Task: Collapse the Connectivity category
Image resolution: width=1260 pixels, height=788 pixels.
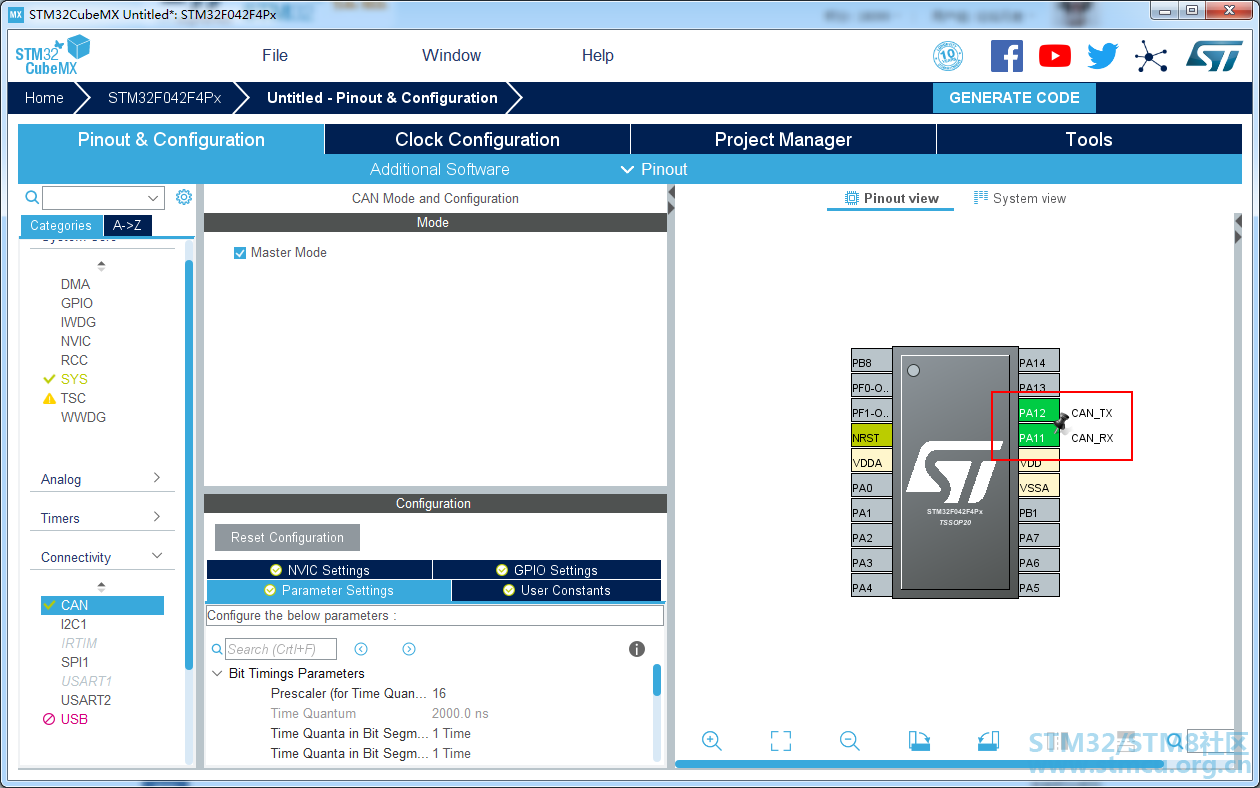Action: (101, 557)
